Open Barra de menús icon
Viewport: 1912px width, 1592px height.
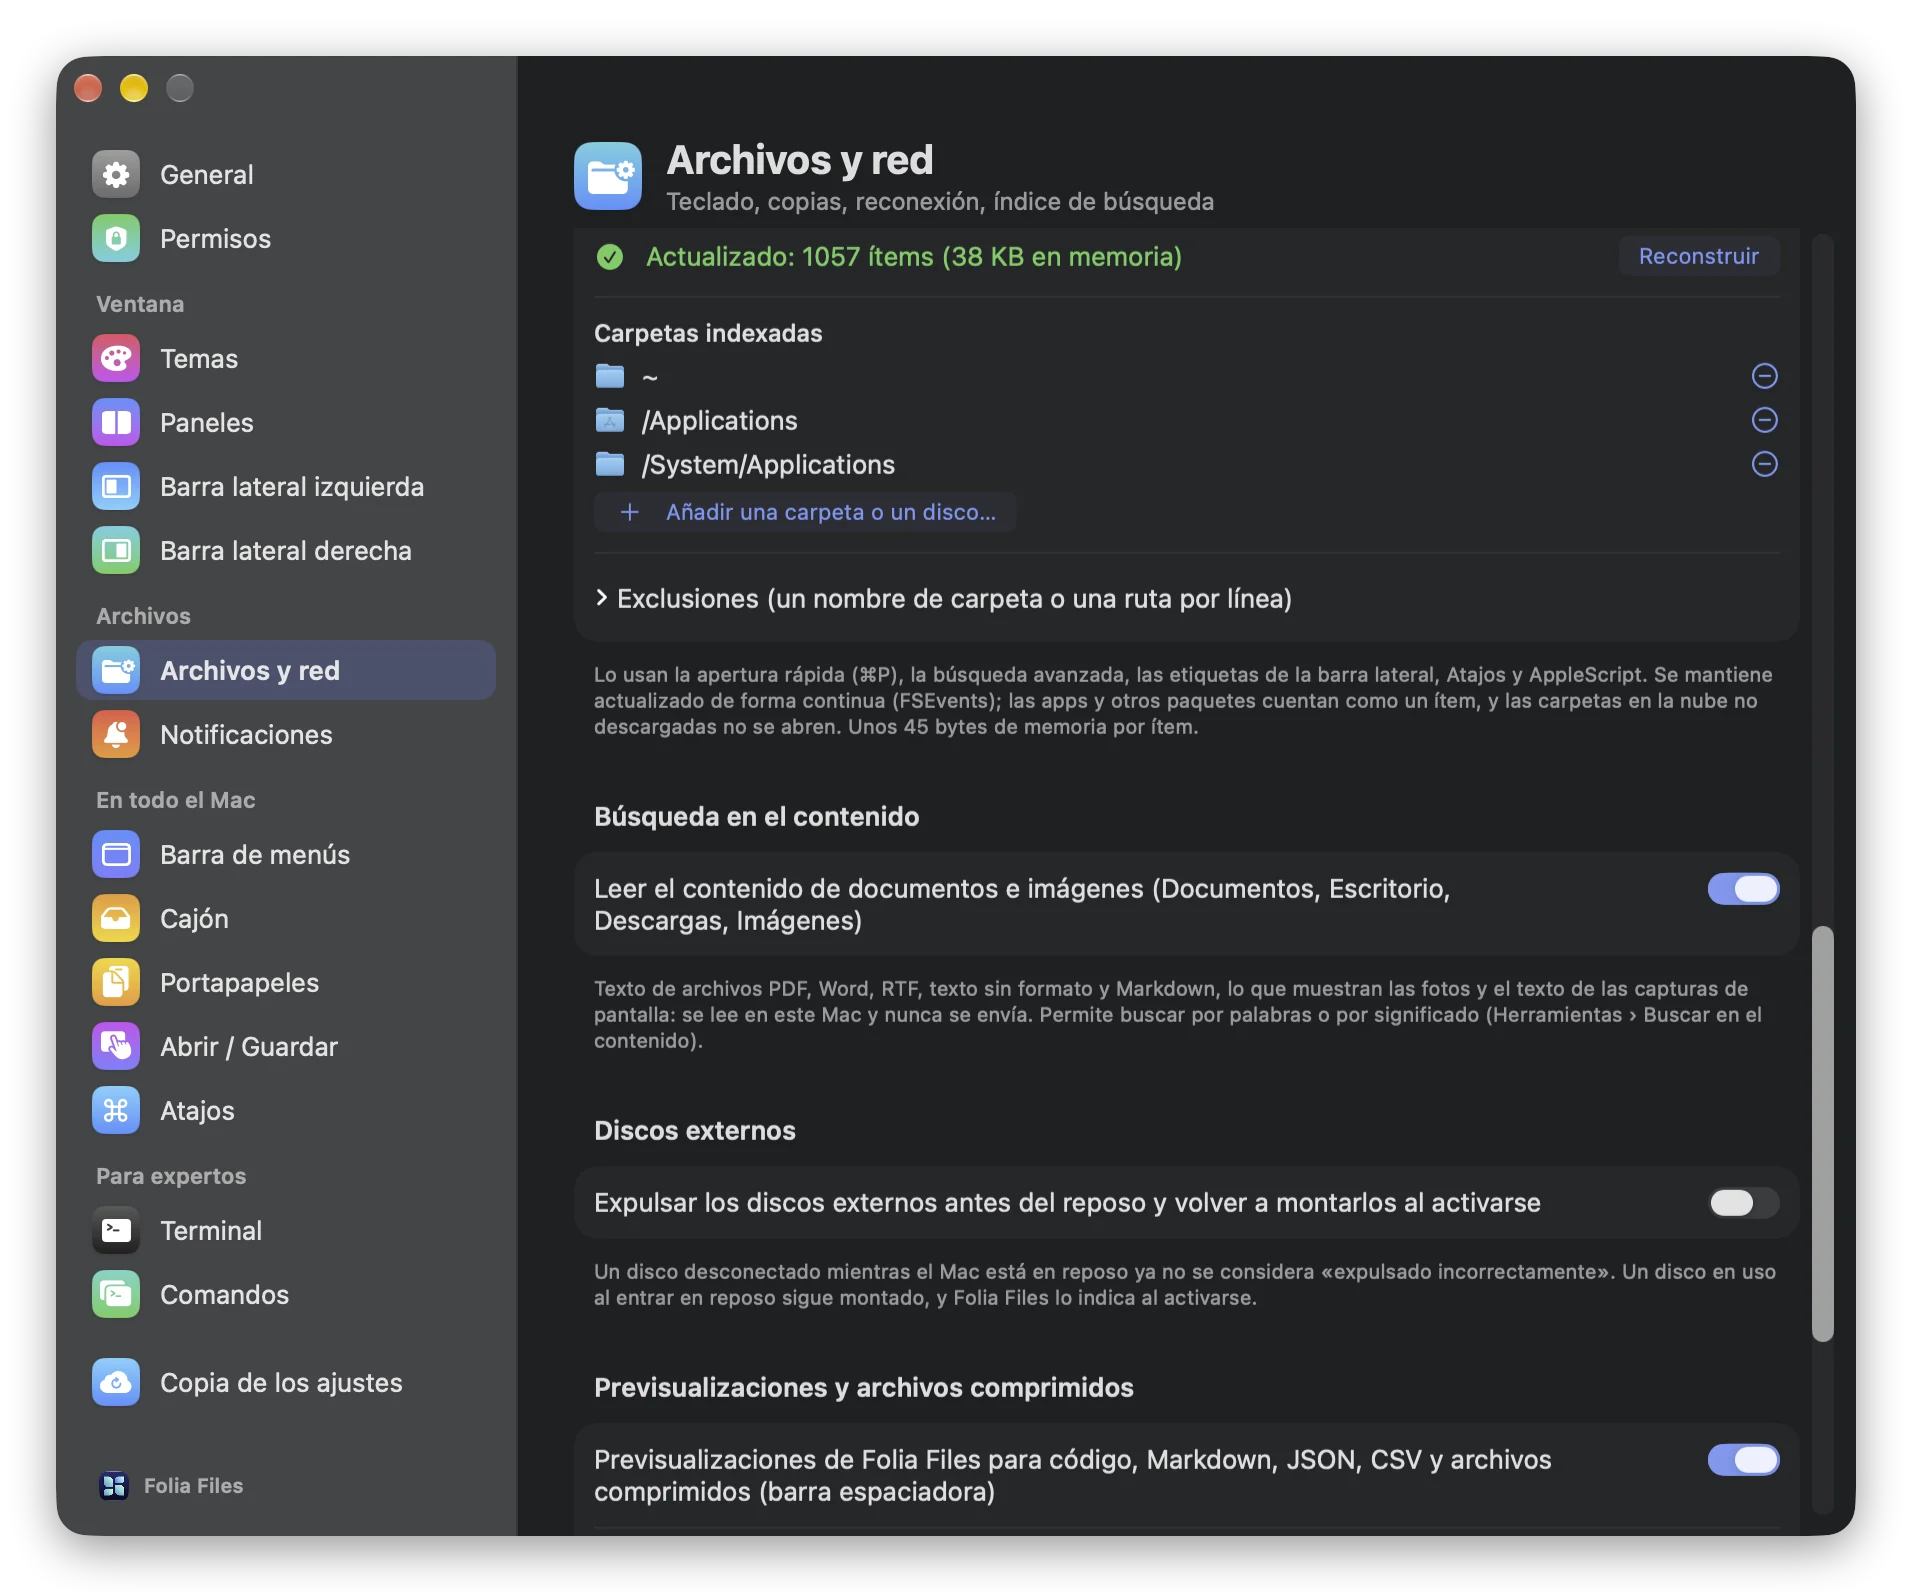click(x=116, y=855)
